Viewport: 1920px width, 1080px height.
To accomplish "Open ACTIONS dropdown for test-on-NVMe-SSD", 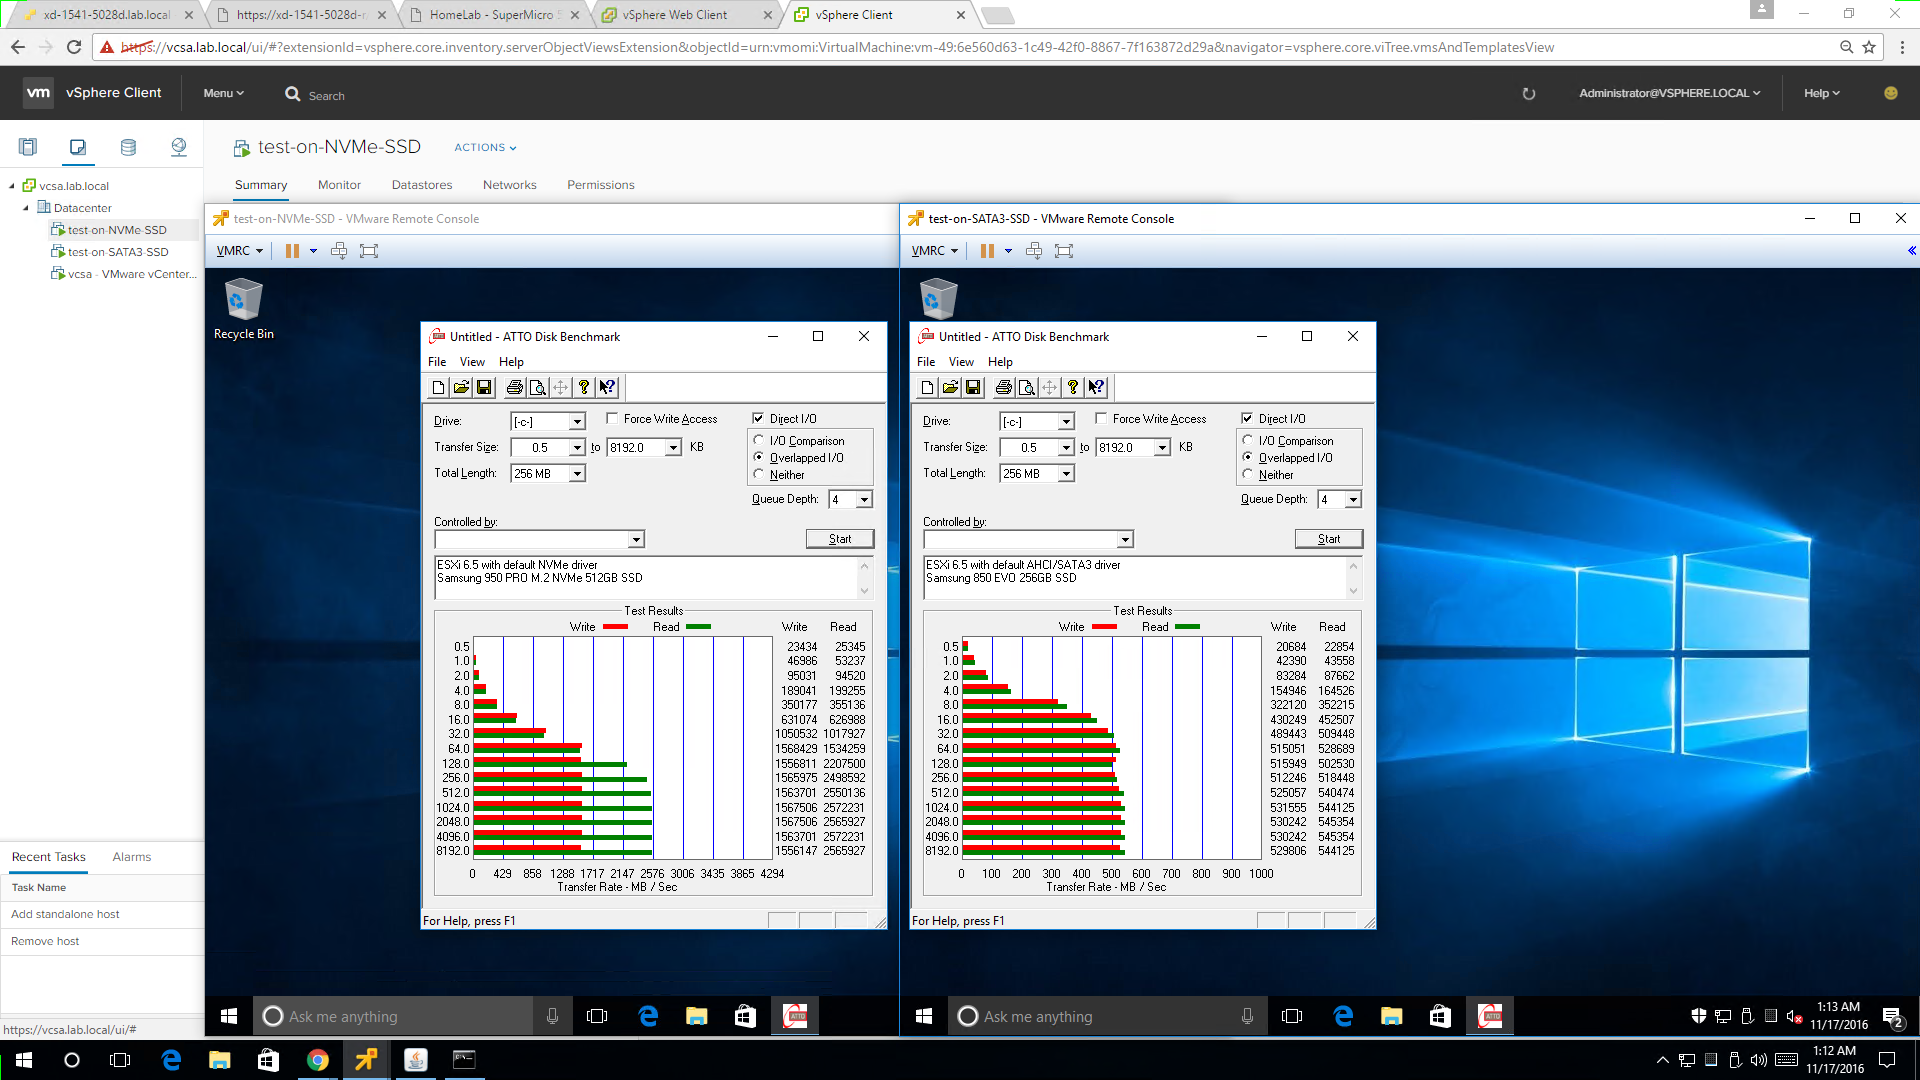I will pyautogui.click(x=485, y=148).
